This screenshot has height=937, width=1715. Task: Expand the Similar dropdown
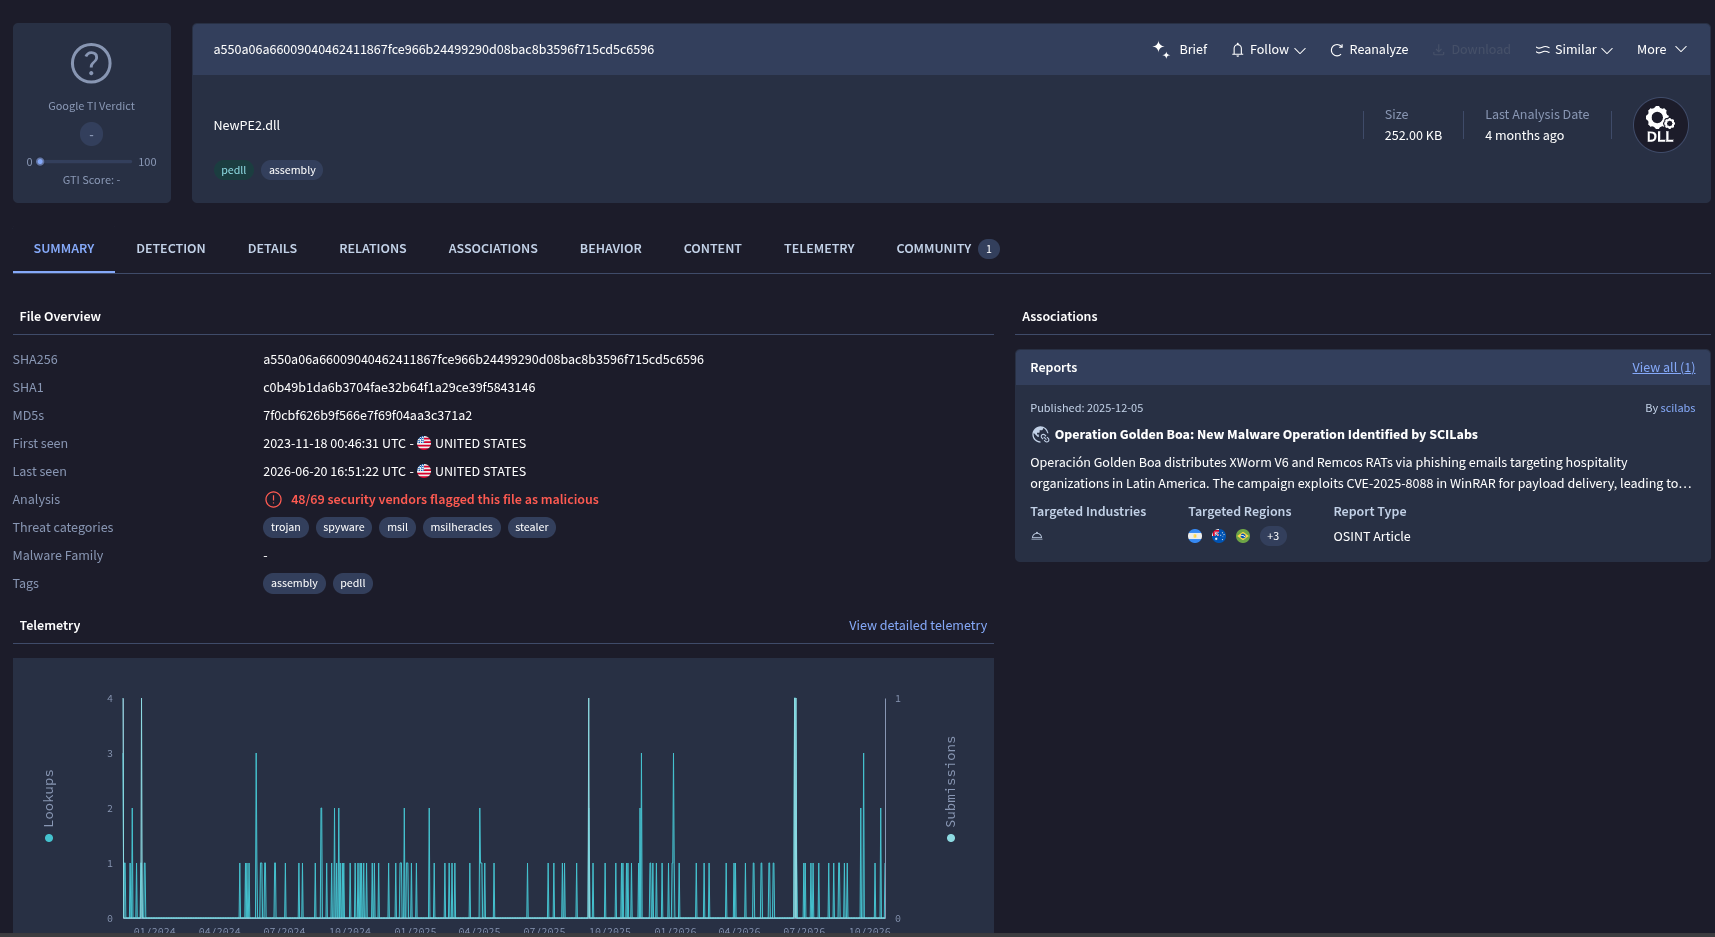tap(1606, 50)
